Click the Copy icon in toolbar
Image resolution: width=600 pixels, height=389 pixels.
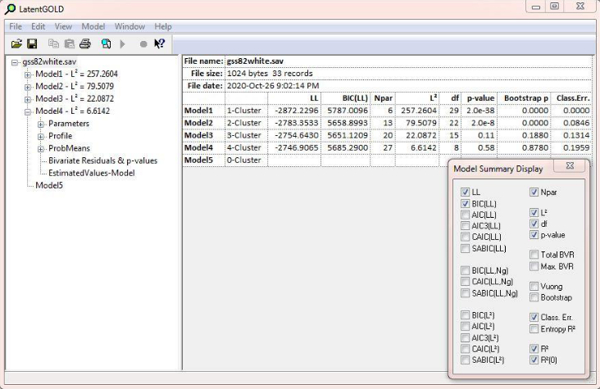pyautogui.click(x=53, y=44)
